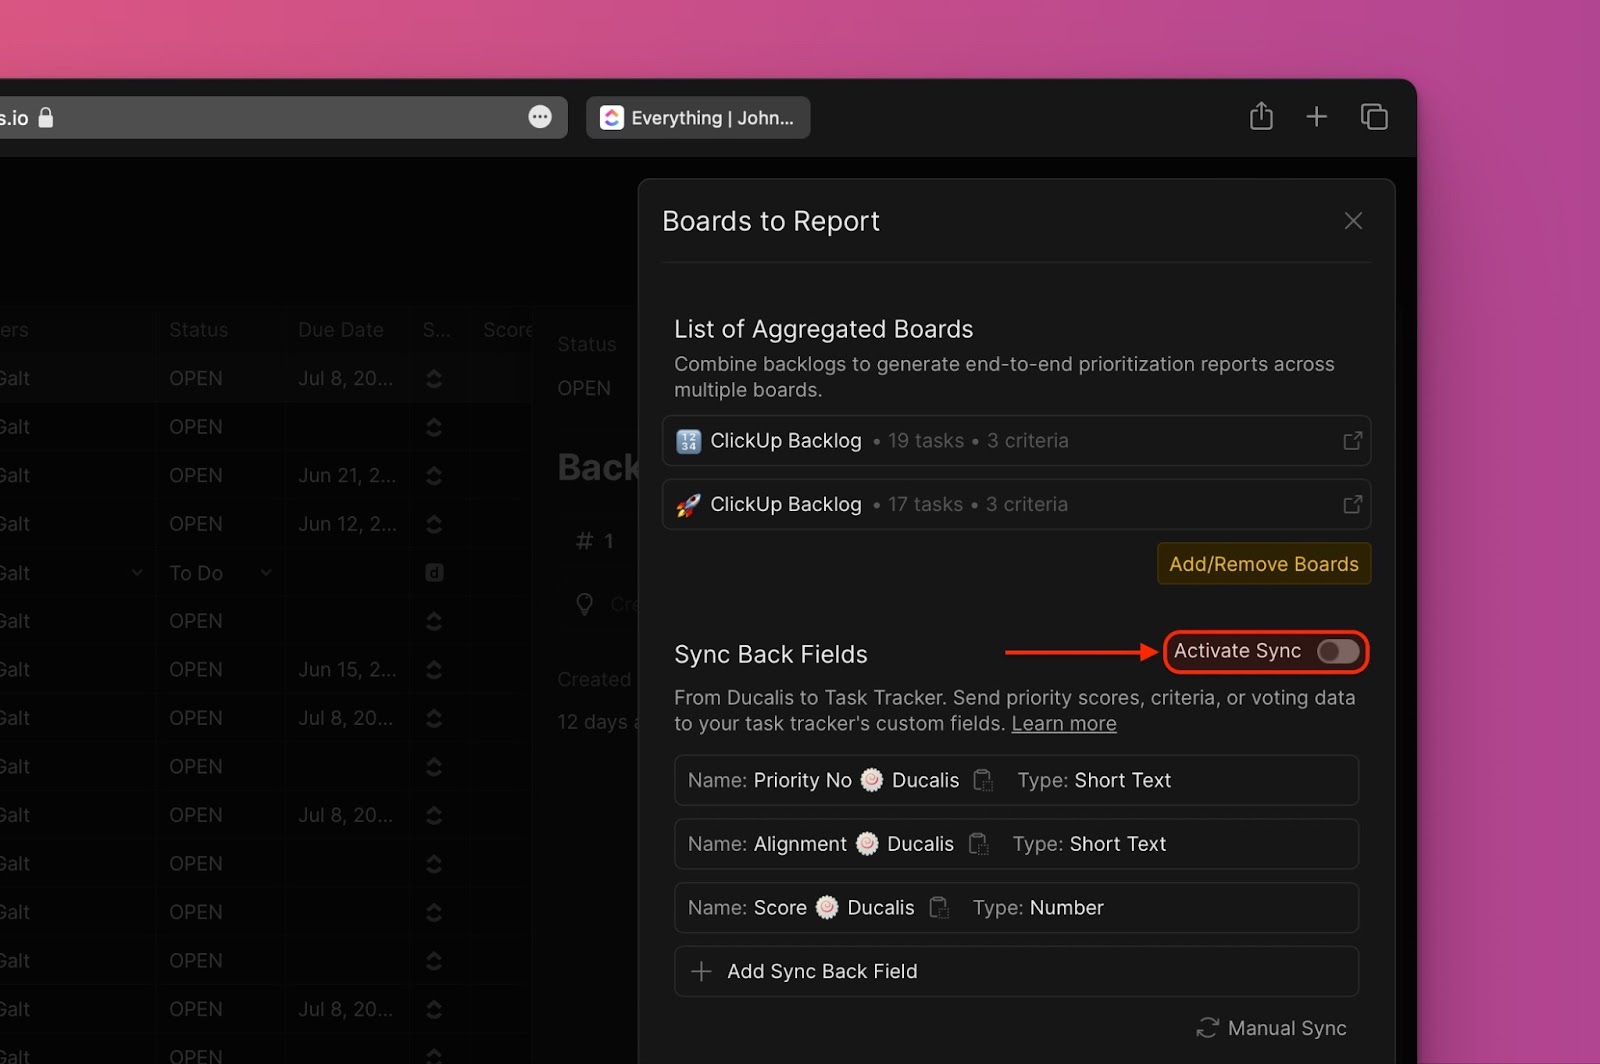The image size is (1600, 1064).
Task: Enable the Activate Sync toggle
Action: [1338, 652]
